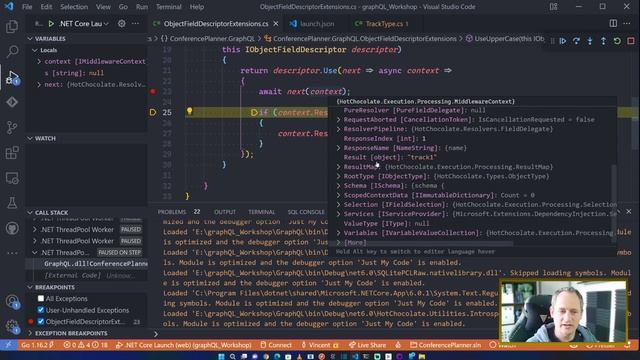Open the File menu
640x360 pixels.
tap(27, 7)
